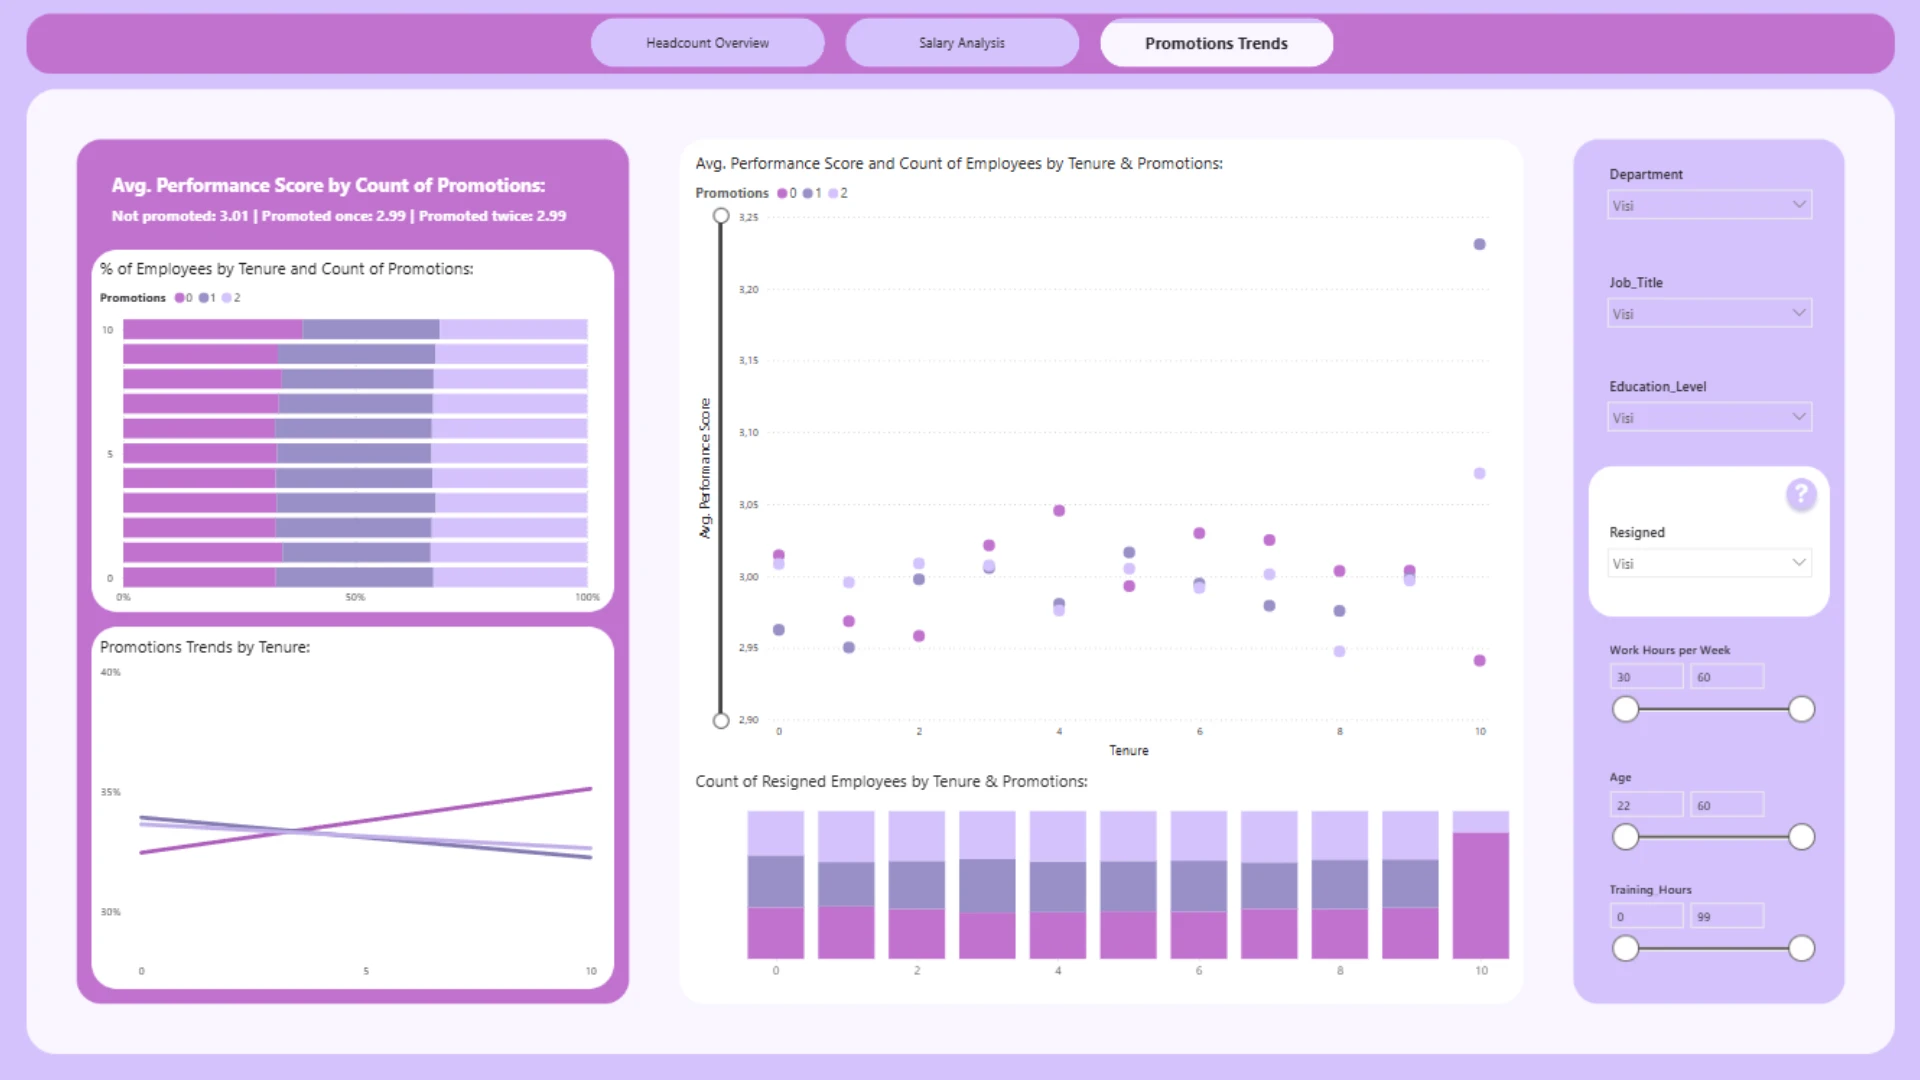1920x1080 pixels.
Task: Click the Age slider left handle
Action: 1626,837
